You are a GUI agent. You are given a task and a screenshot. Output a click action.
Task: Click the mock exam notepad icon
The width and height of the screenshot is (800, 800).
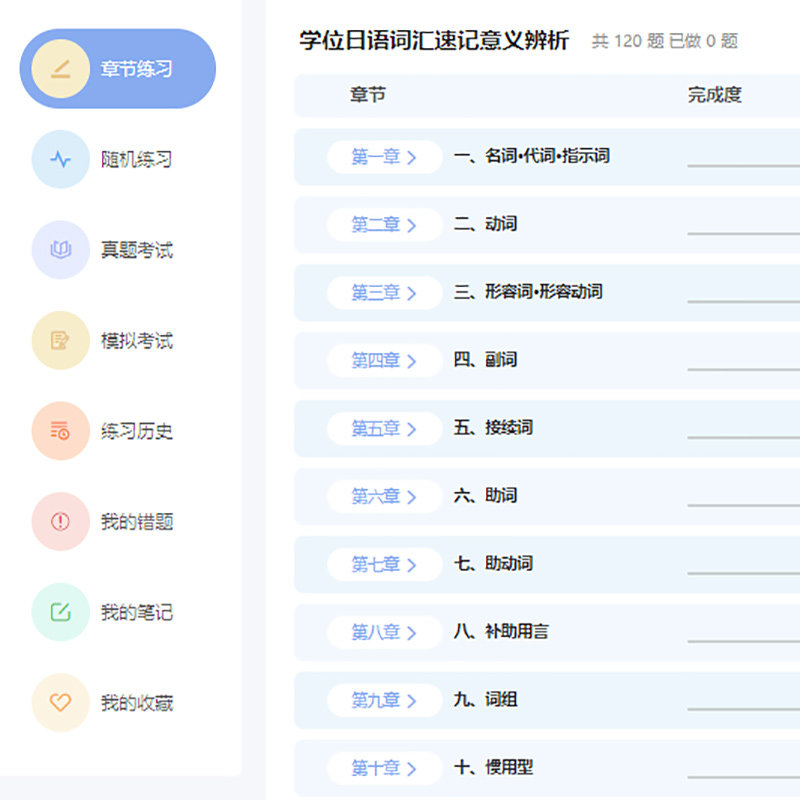(x=61, y=341)
